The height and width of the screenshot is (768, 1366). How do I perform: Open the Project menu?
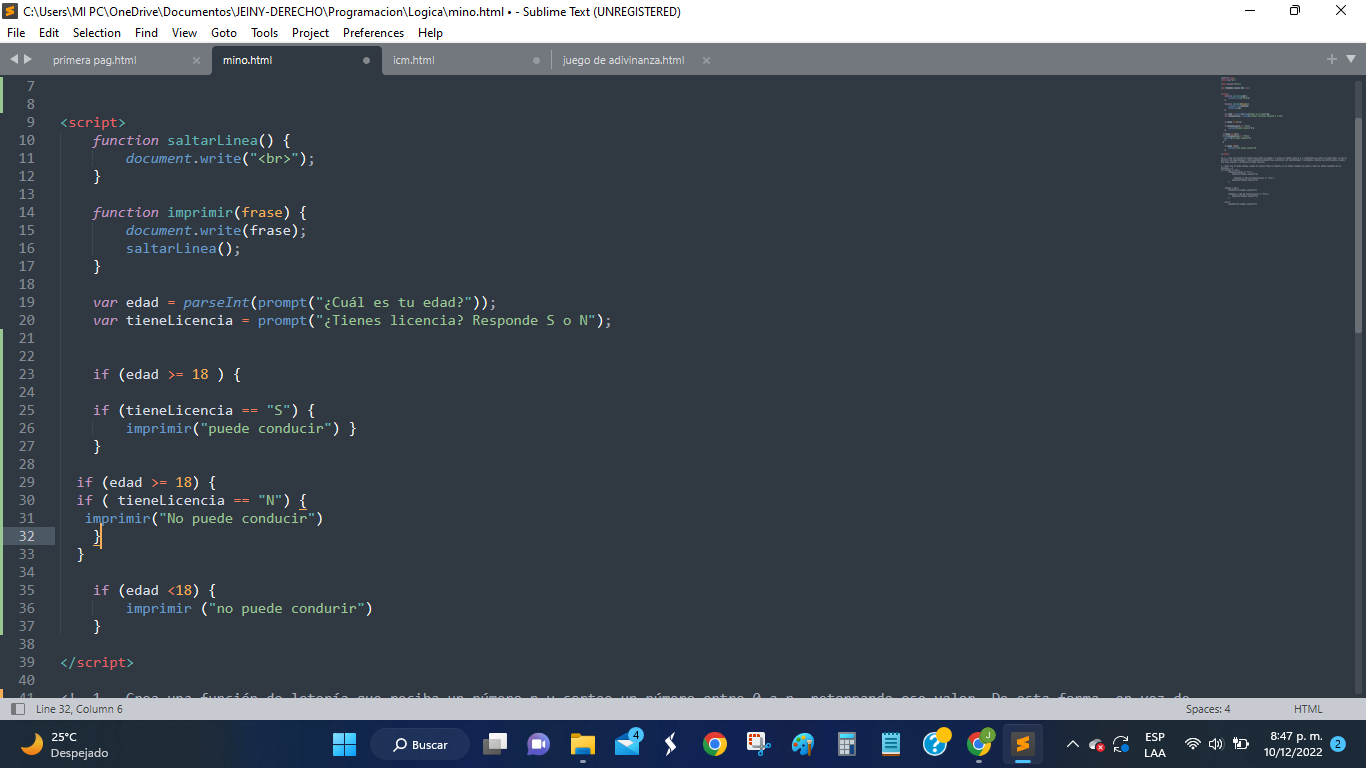pyautogui.click(x=310, y=33)
